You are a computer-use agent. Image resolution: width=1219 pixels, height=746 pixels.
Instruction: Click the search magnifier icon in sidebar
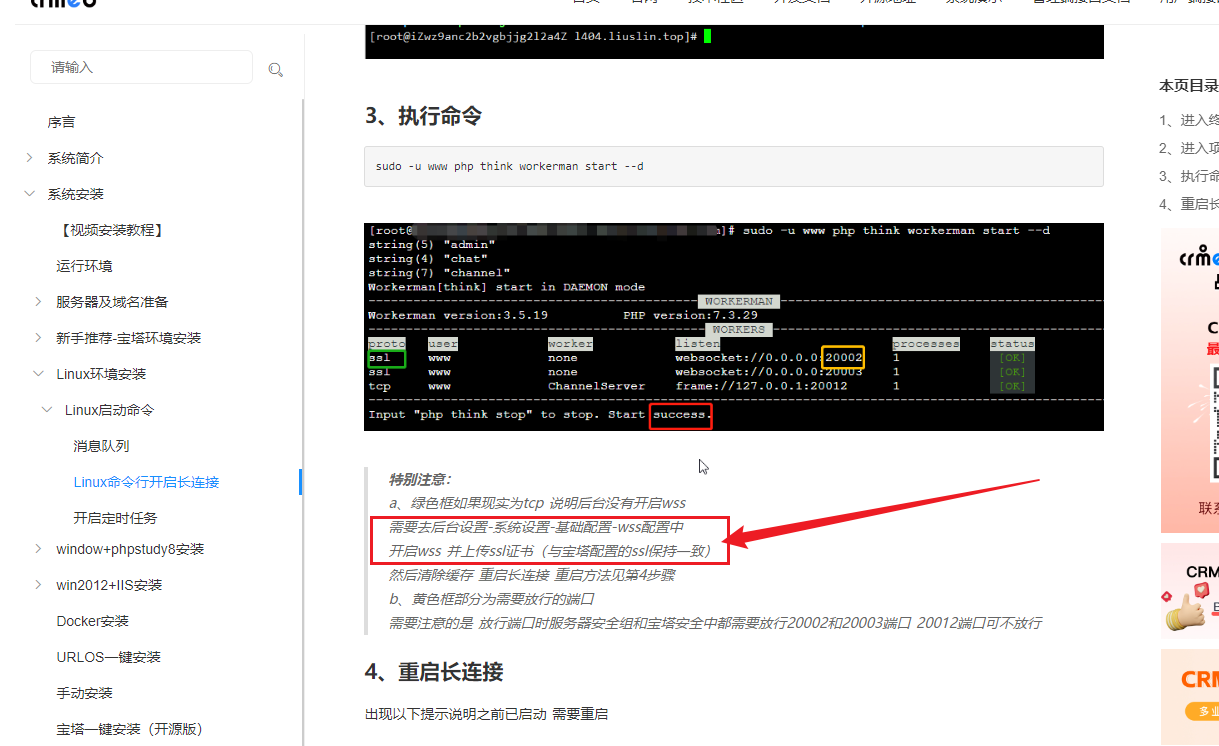[276, 69]
